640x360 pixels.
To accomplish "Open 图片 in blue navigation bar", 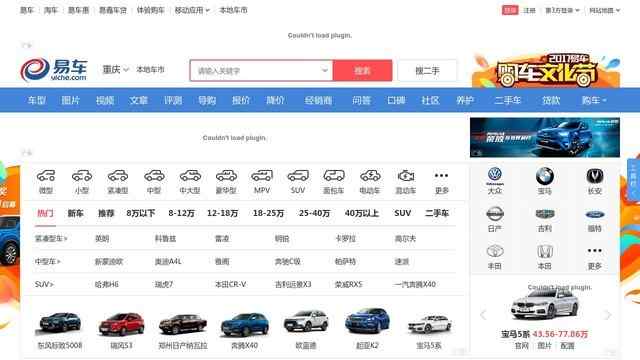I will click(x=71, y=100).
